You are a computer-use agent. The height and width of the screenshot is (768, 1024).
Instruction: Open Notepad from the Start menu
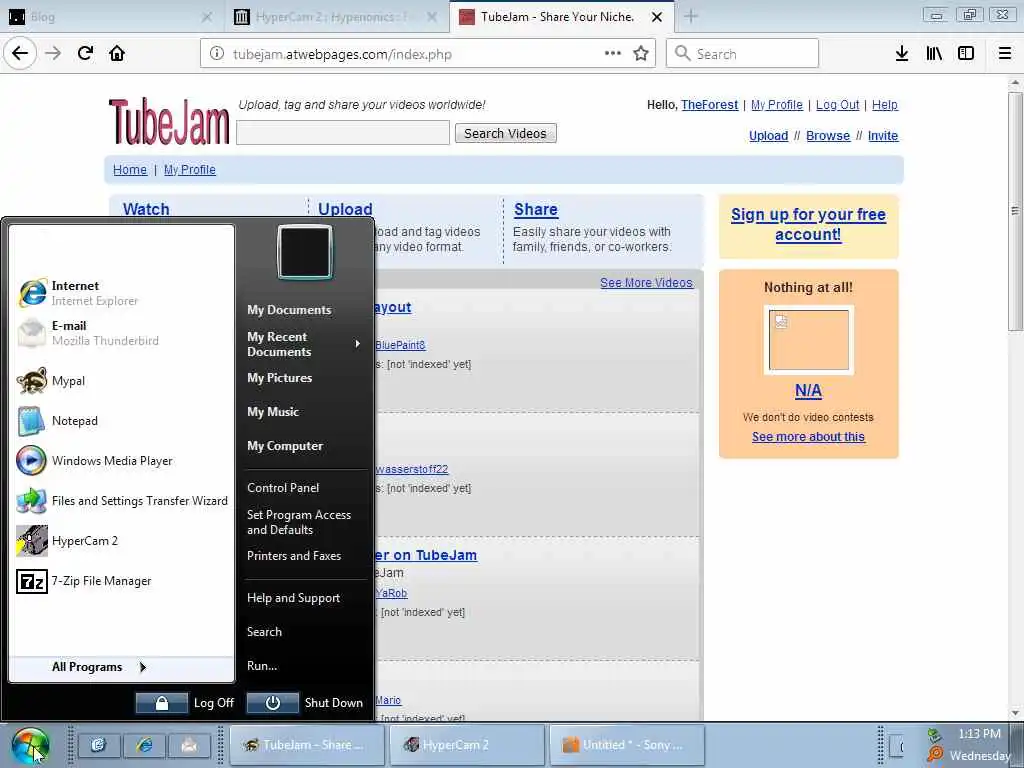coord(122,421)
